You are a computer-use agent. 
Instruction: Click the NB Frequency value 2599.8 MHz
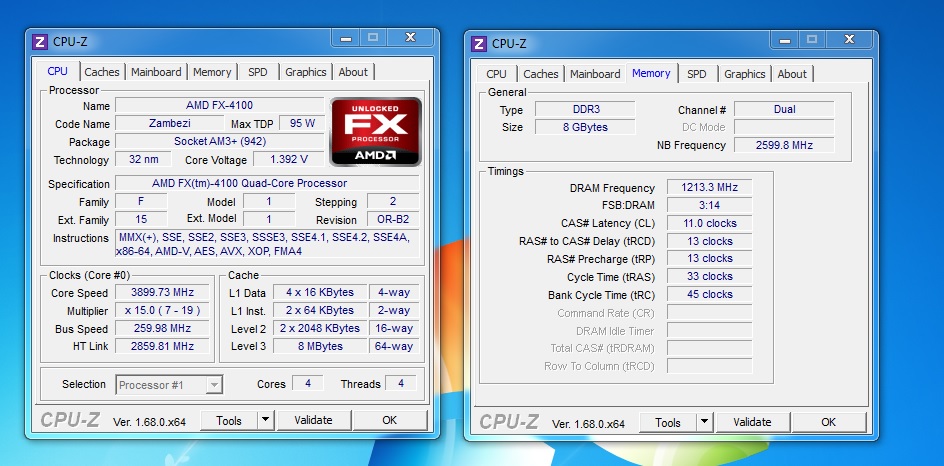784,145
